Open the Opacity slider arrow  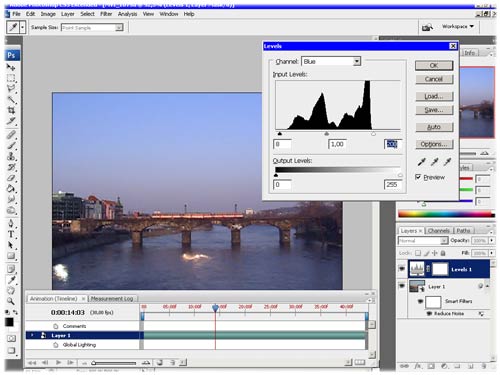click(x=491, y=240)
